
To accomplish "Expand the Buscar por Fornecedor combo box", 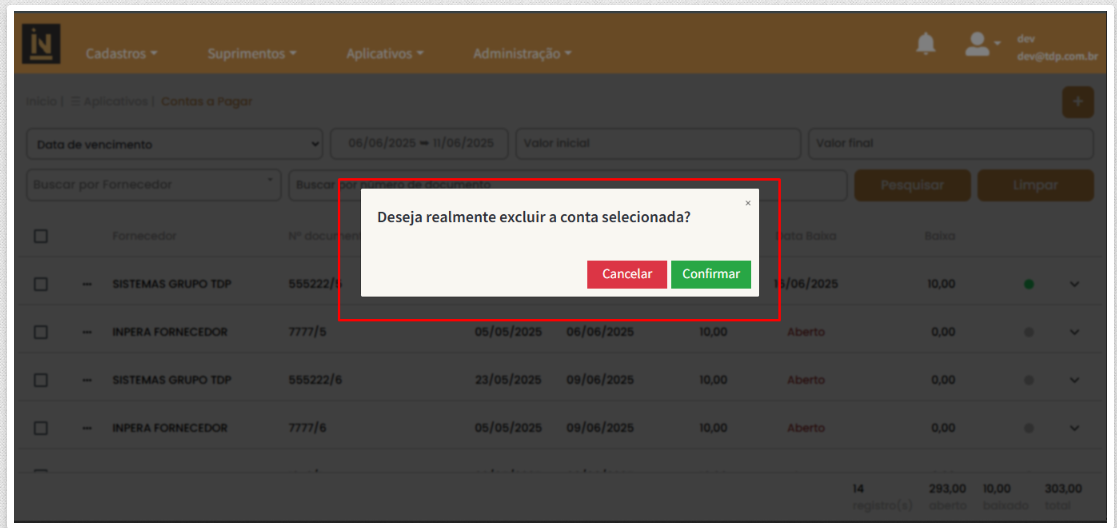I will pos(153,184).
